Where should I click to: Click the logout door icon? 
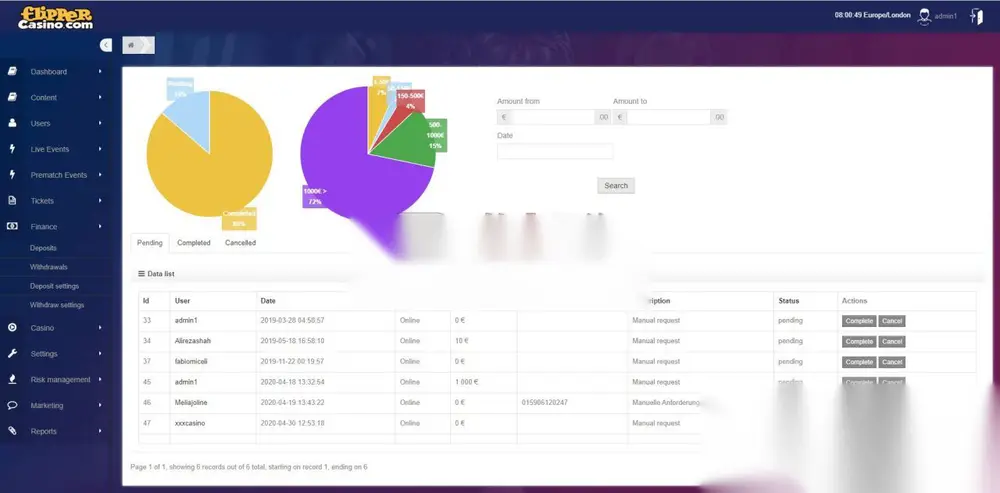(976, 17)
